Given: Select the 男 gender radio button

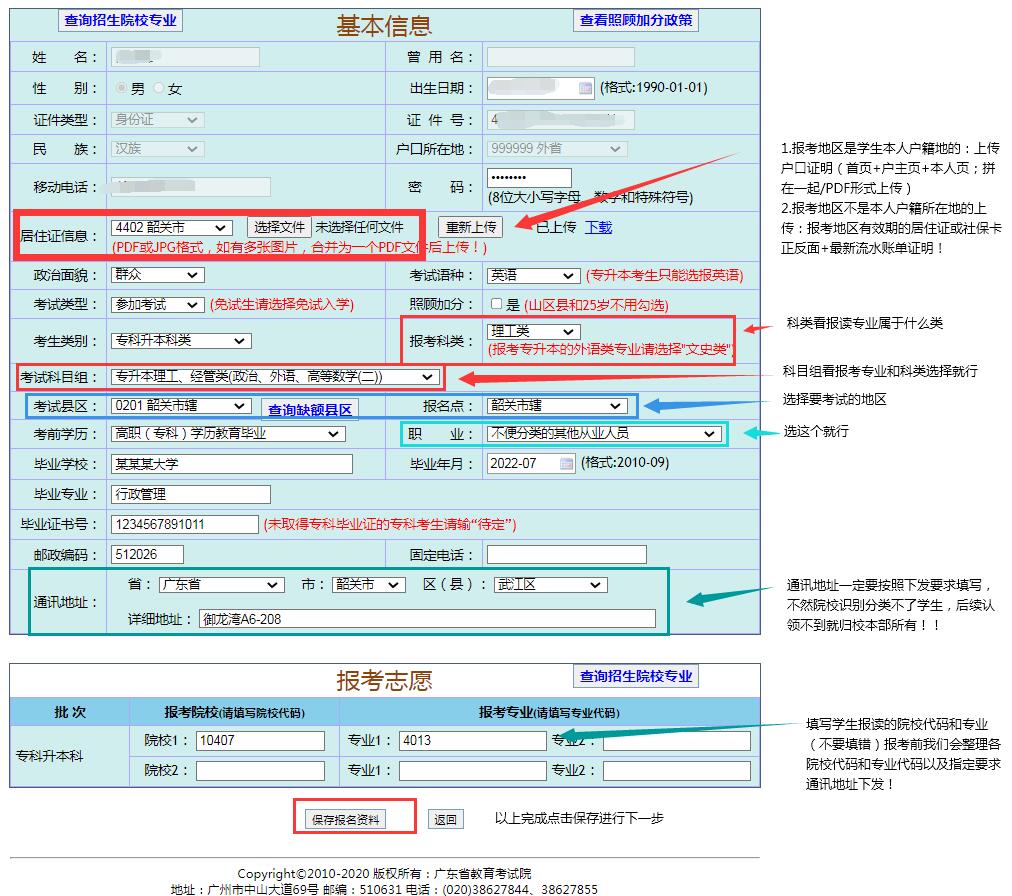Looking at the screenshot, I should click(x=121, y=87).
